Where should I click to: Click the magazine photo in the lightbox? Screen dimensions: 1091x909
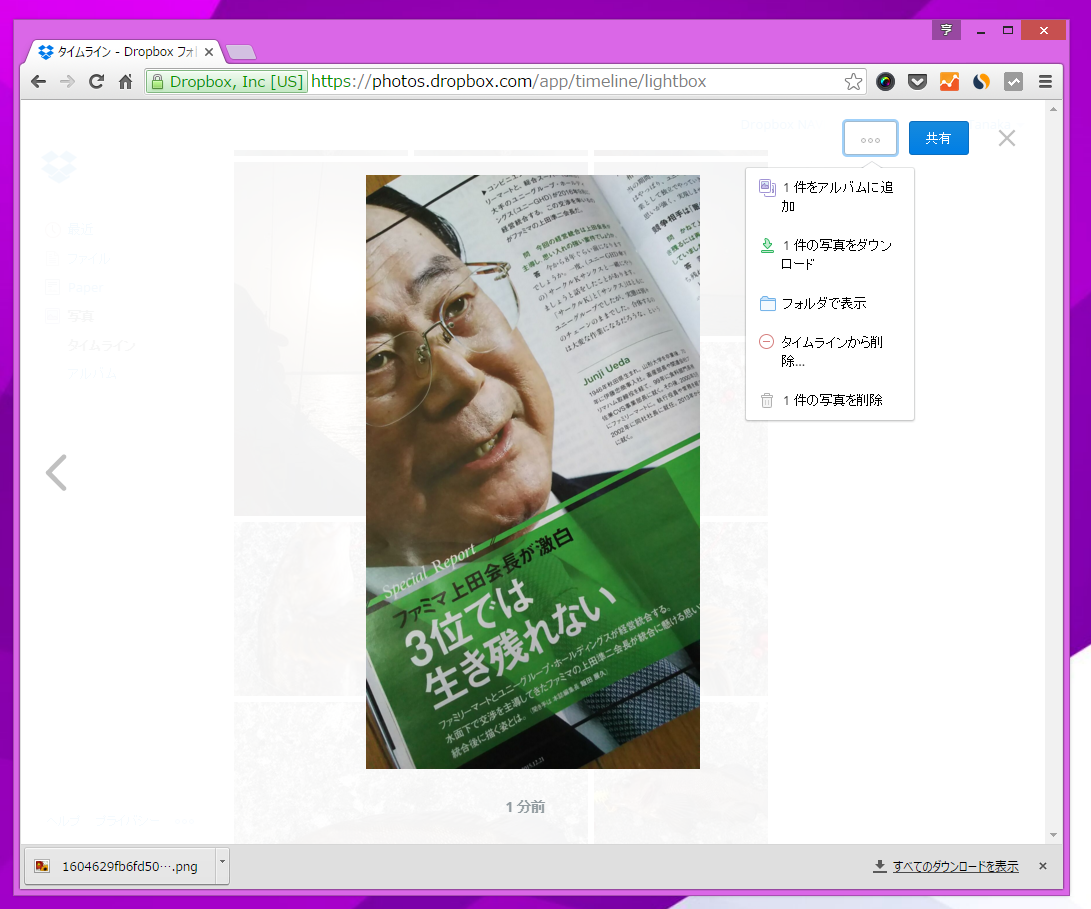(x=533, y=472)
